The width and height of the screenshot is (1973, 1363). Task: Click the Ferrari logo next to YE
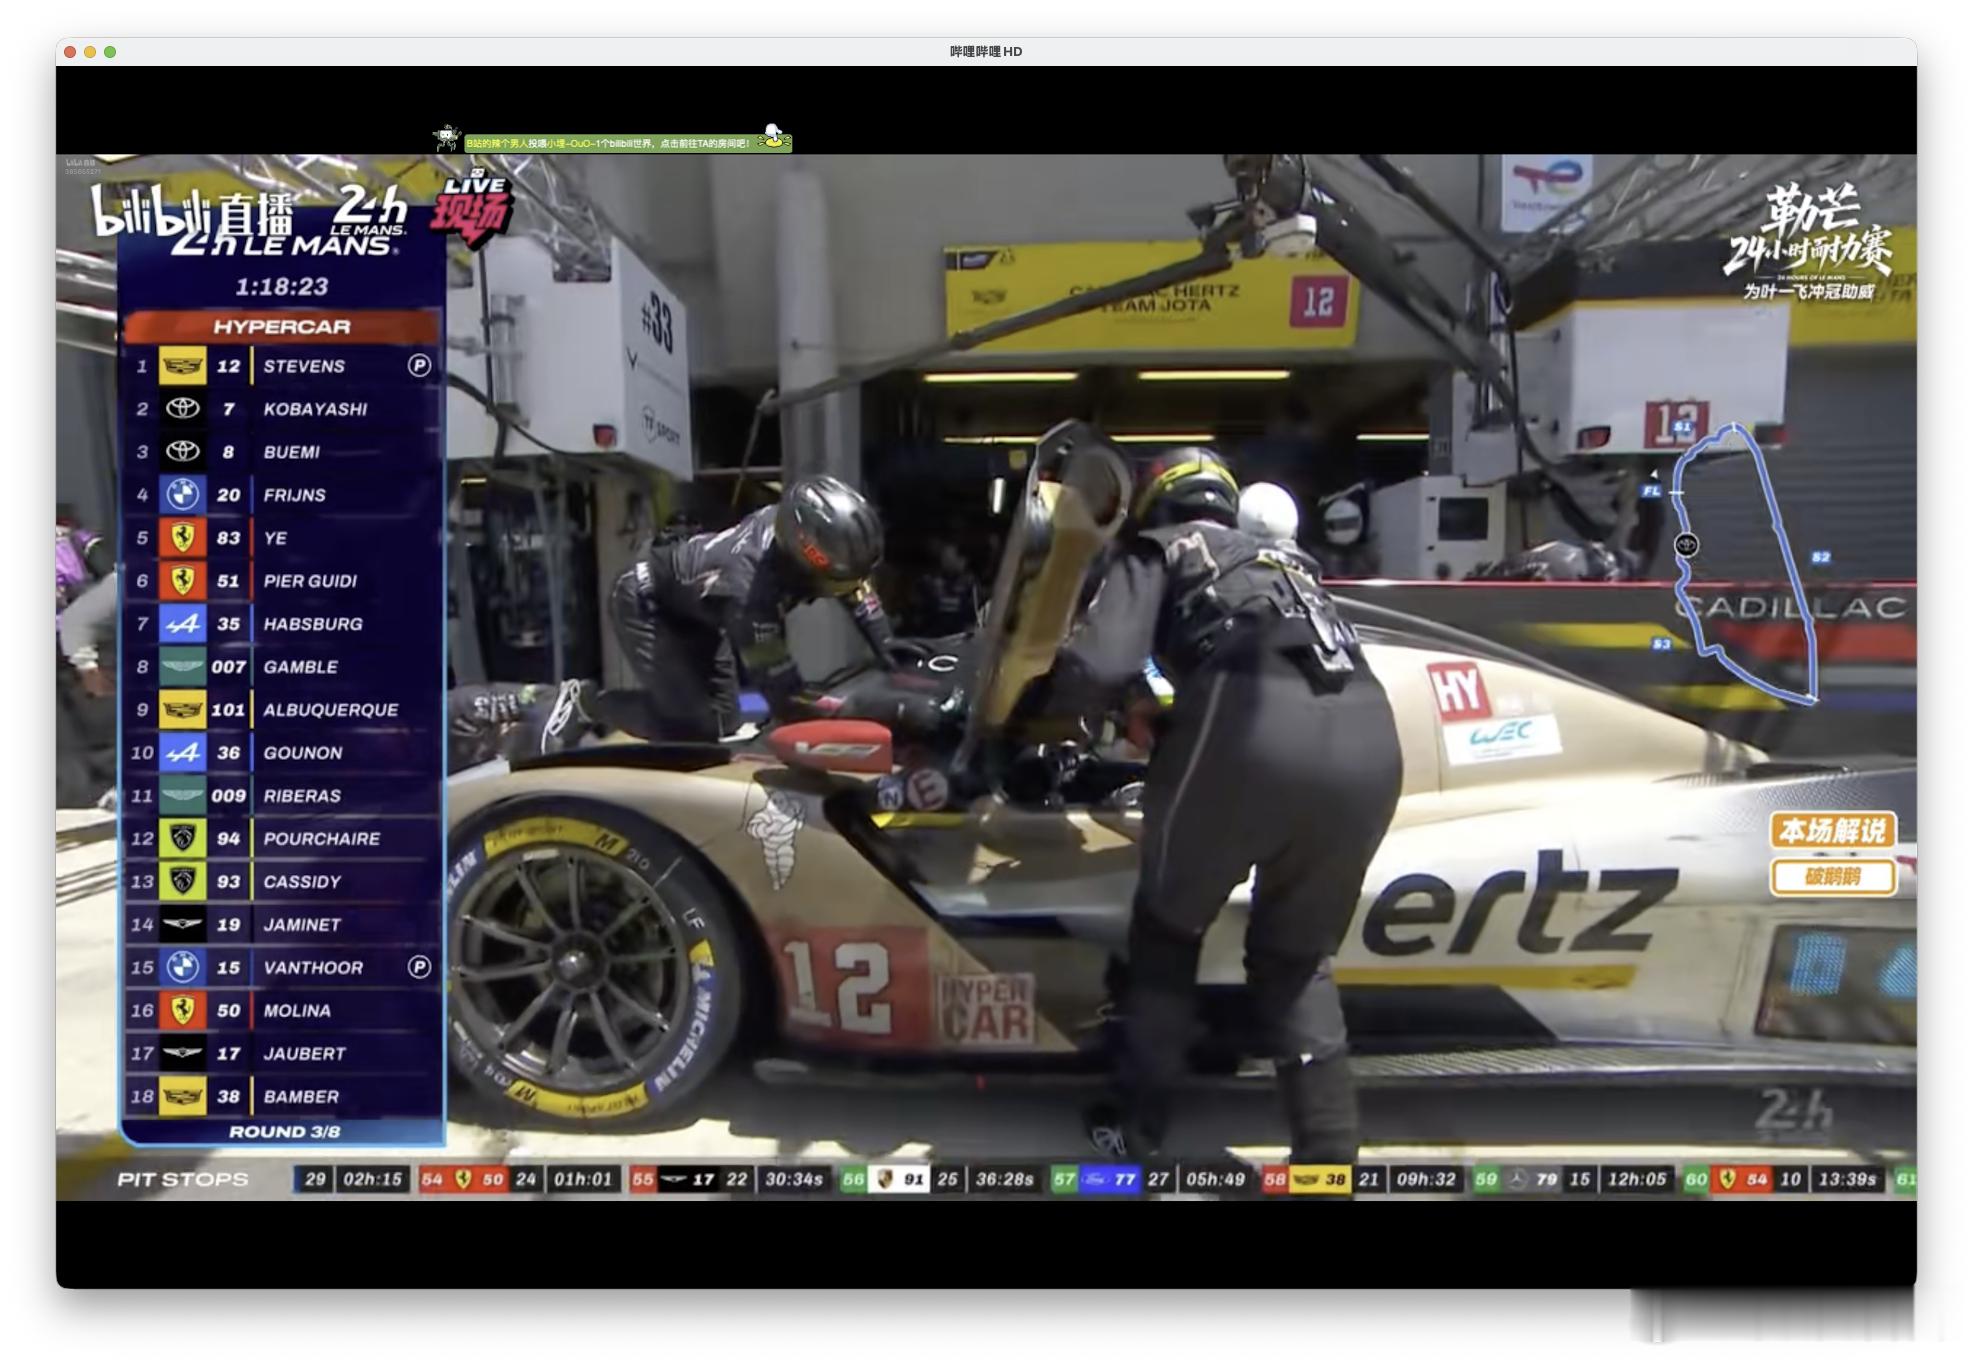(x=182, y=538)
